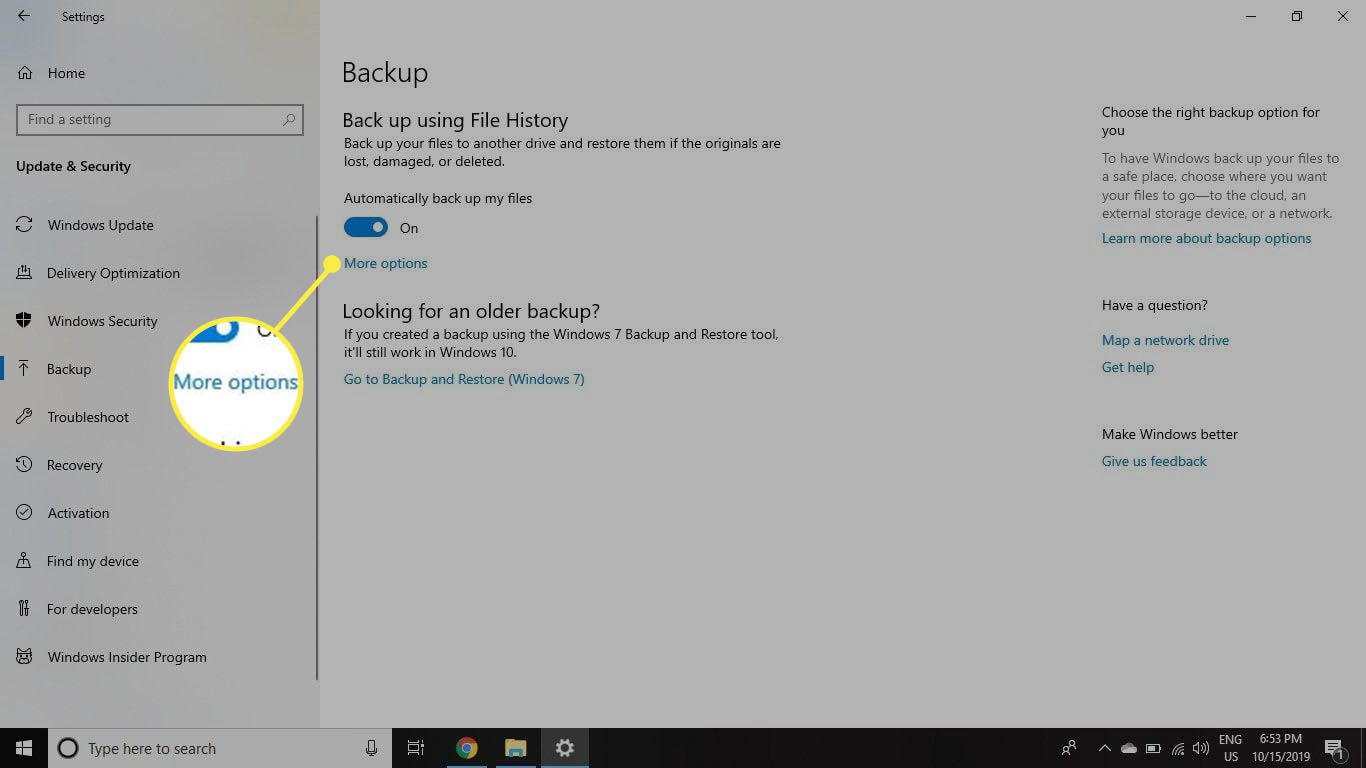Click the Get help link
This screenshot has width=1366, height=768.
[x=1128, y=367]
